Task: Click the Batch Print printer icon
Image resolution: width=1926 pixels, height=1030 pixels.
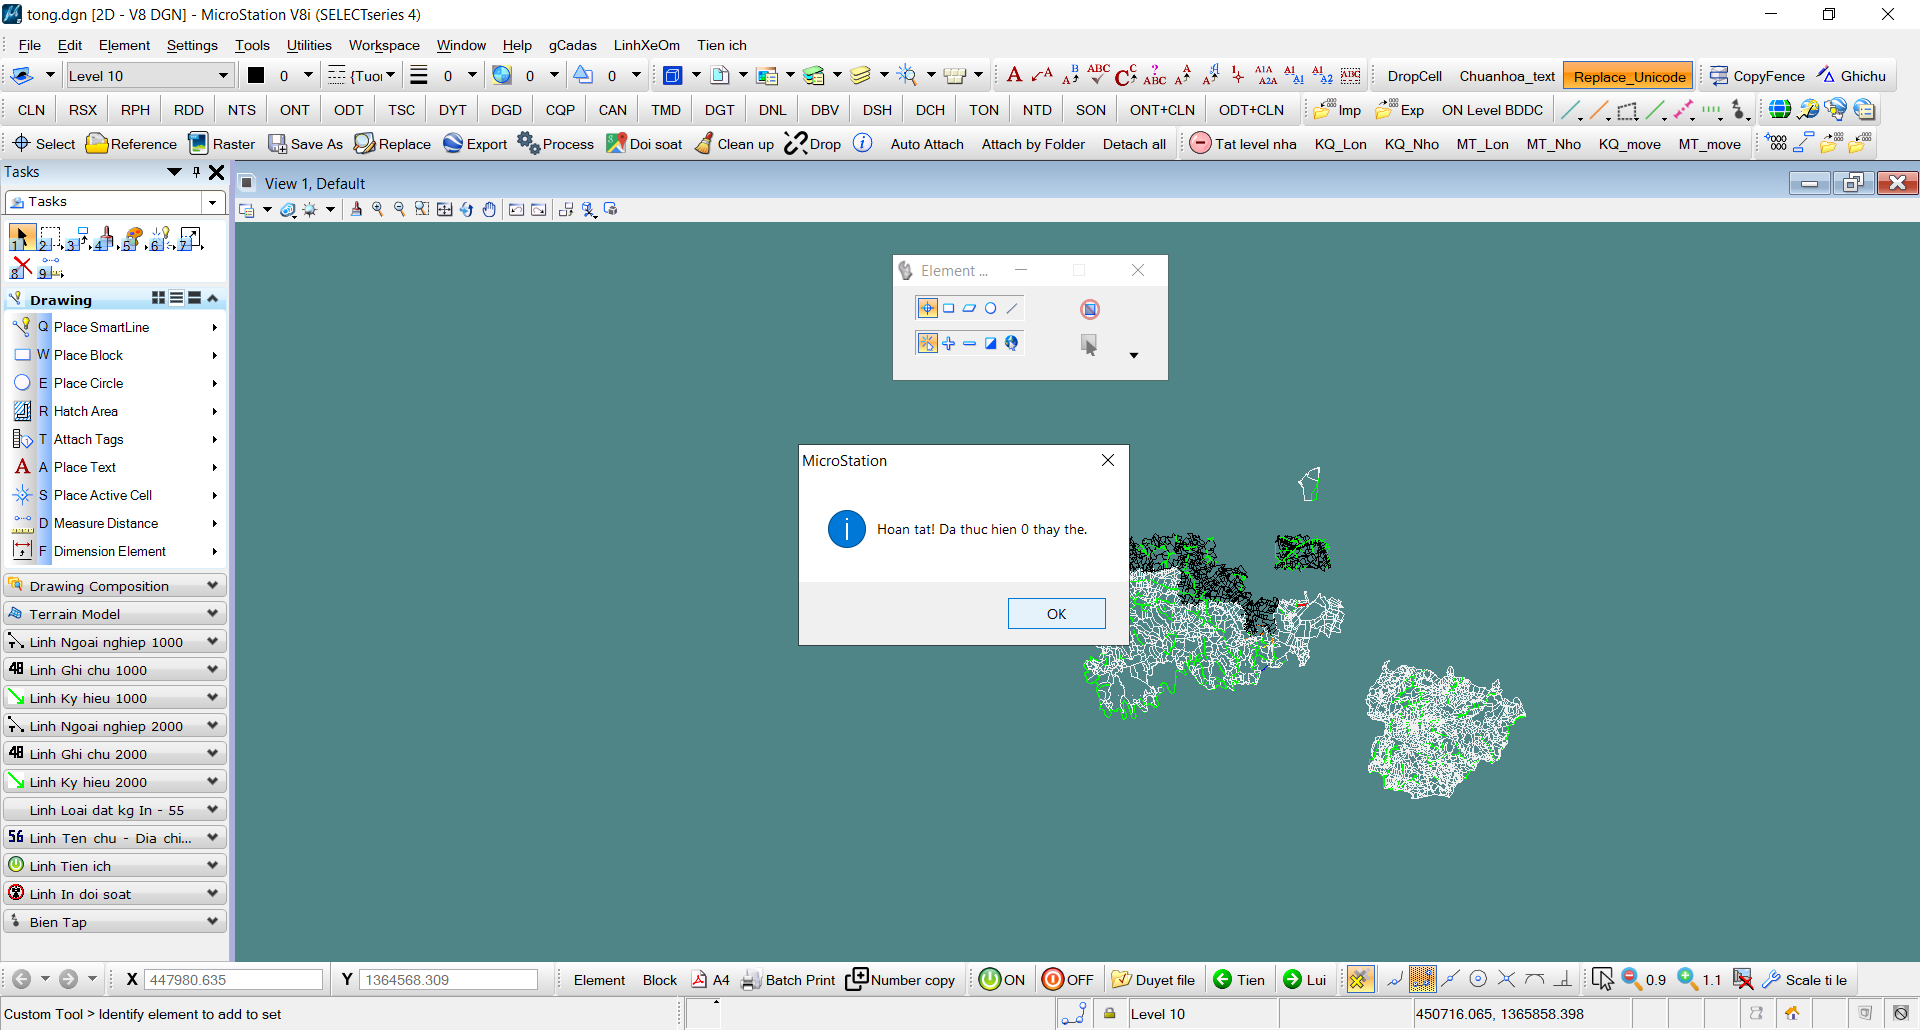Action: tap(751, 980)
